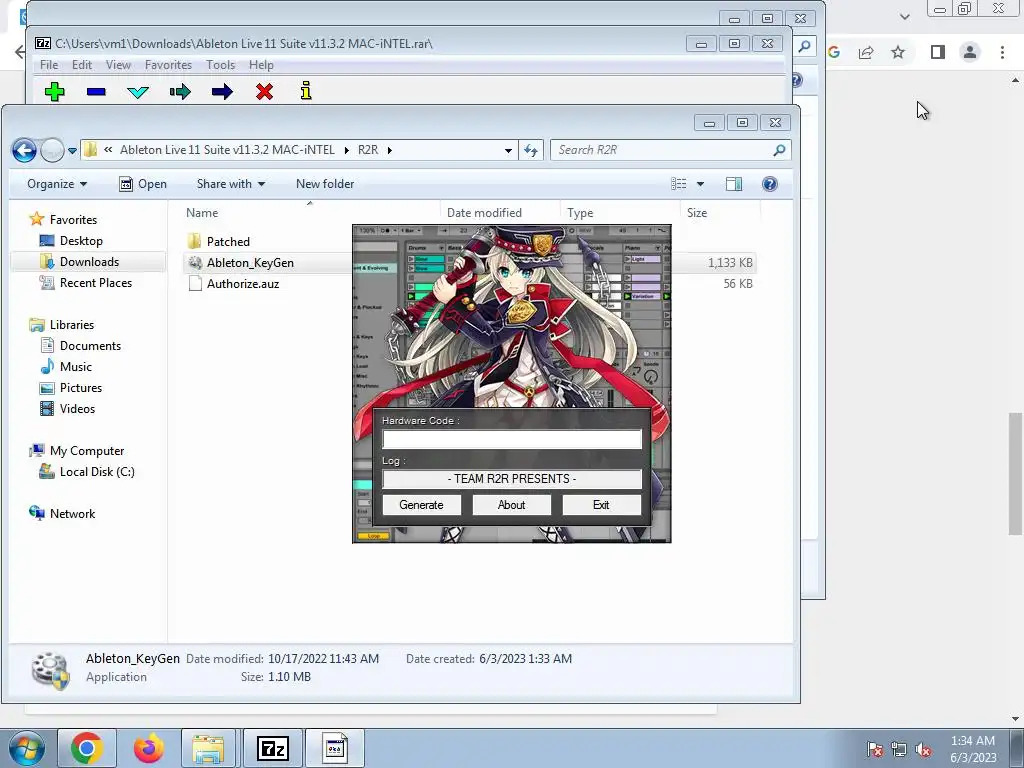Image resolution: width=1024 pixels, height=768 pixels.
Task: Select Recent Places in Favorites
Action: tap(95, 283)
